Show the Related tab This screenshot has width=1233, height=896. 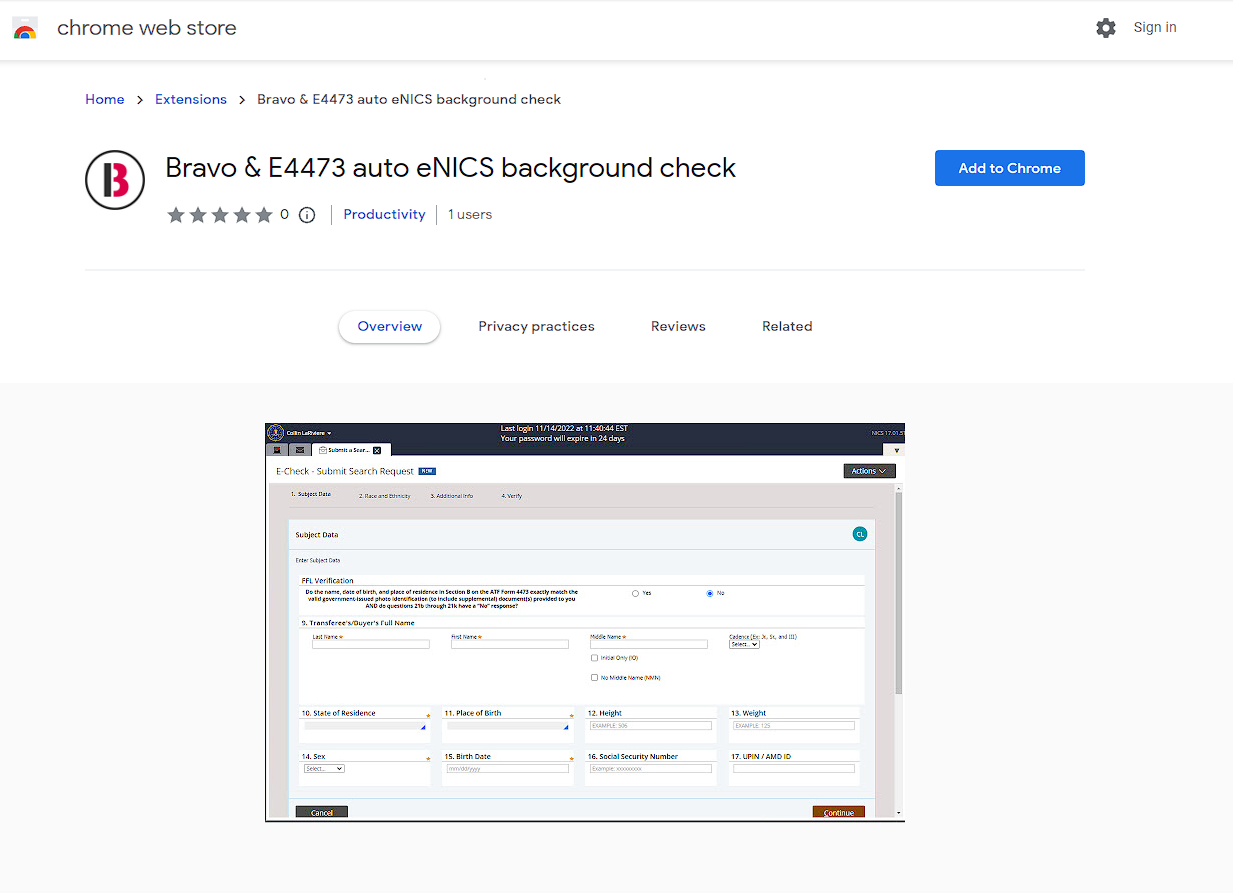click(787, 327)
